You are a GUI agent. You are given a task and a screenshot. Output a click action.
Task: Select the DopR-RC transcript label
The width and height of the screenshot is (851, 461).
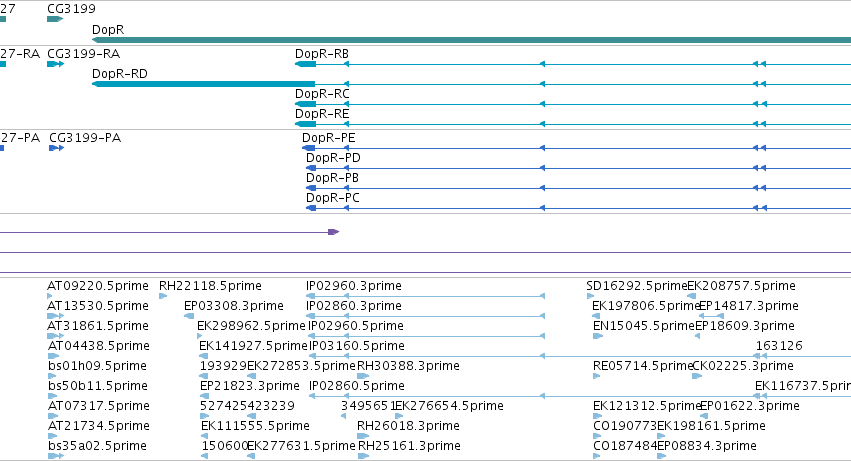coord(322,94)
